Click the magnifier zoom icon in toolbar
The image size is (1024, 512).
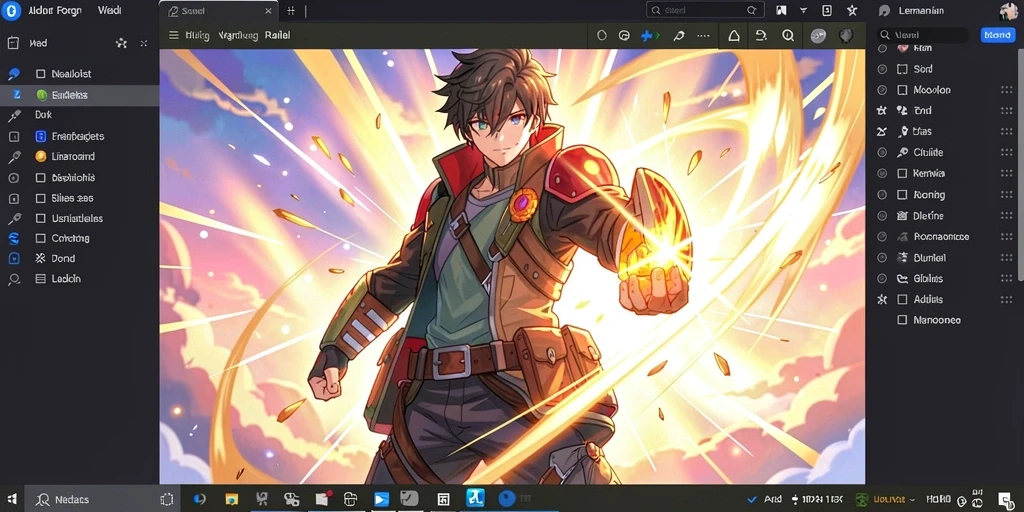click(788, 36)
